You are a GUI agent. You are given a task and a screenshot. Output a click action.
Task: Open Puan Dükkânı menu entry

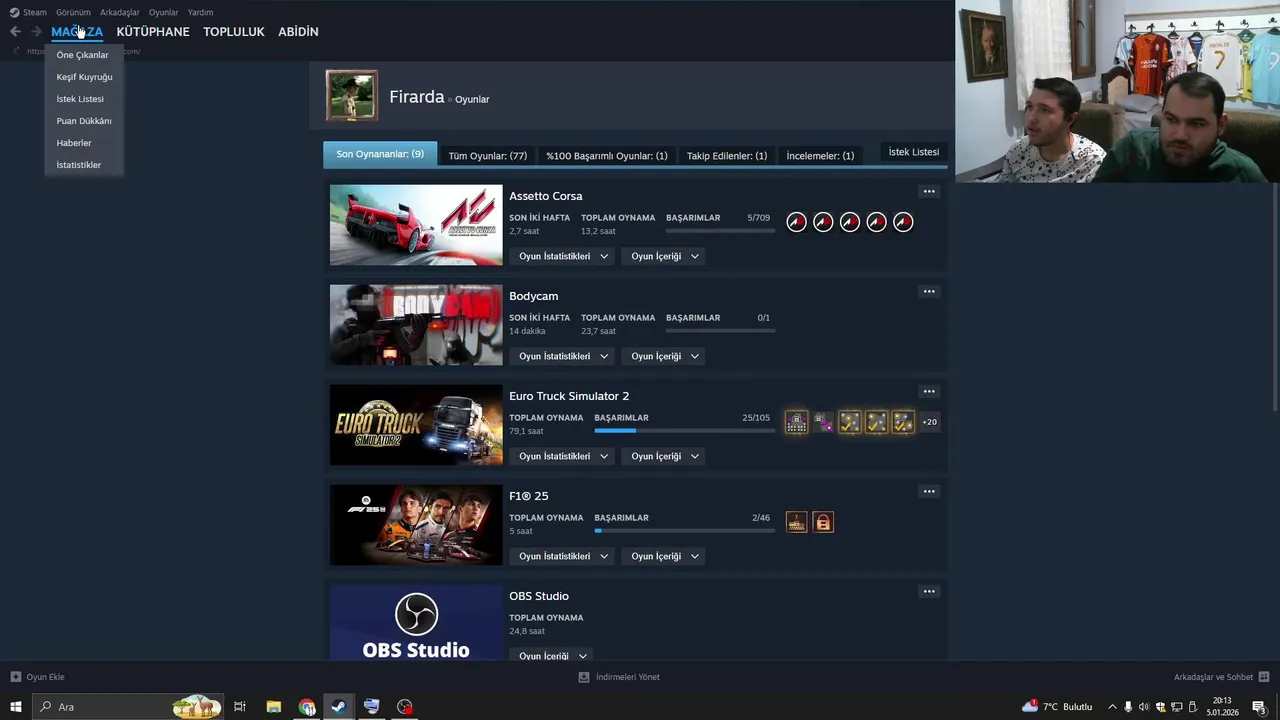pos(84,121)
